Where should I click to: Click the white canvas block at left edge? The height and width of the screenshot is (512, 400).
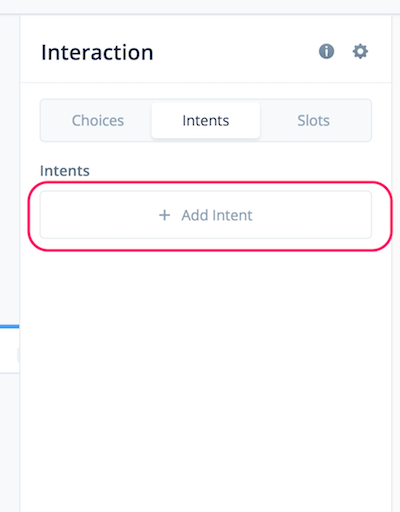tap(9, 351)
